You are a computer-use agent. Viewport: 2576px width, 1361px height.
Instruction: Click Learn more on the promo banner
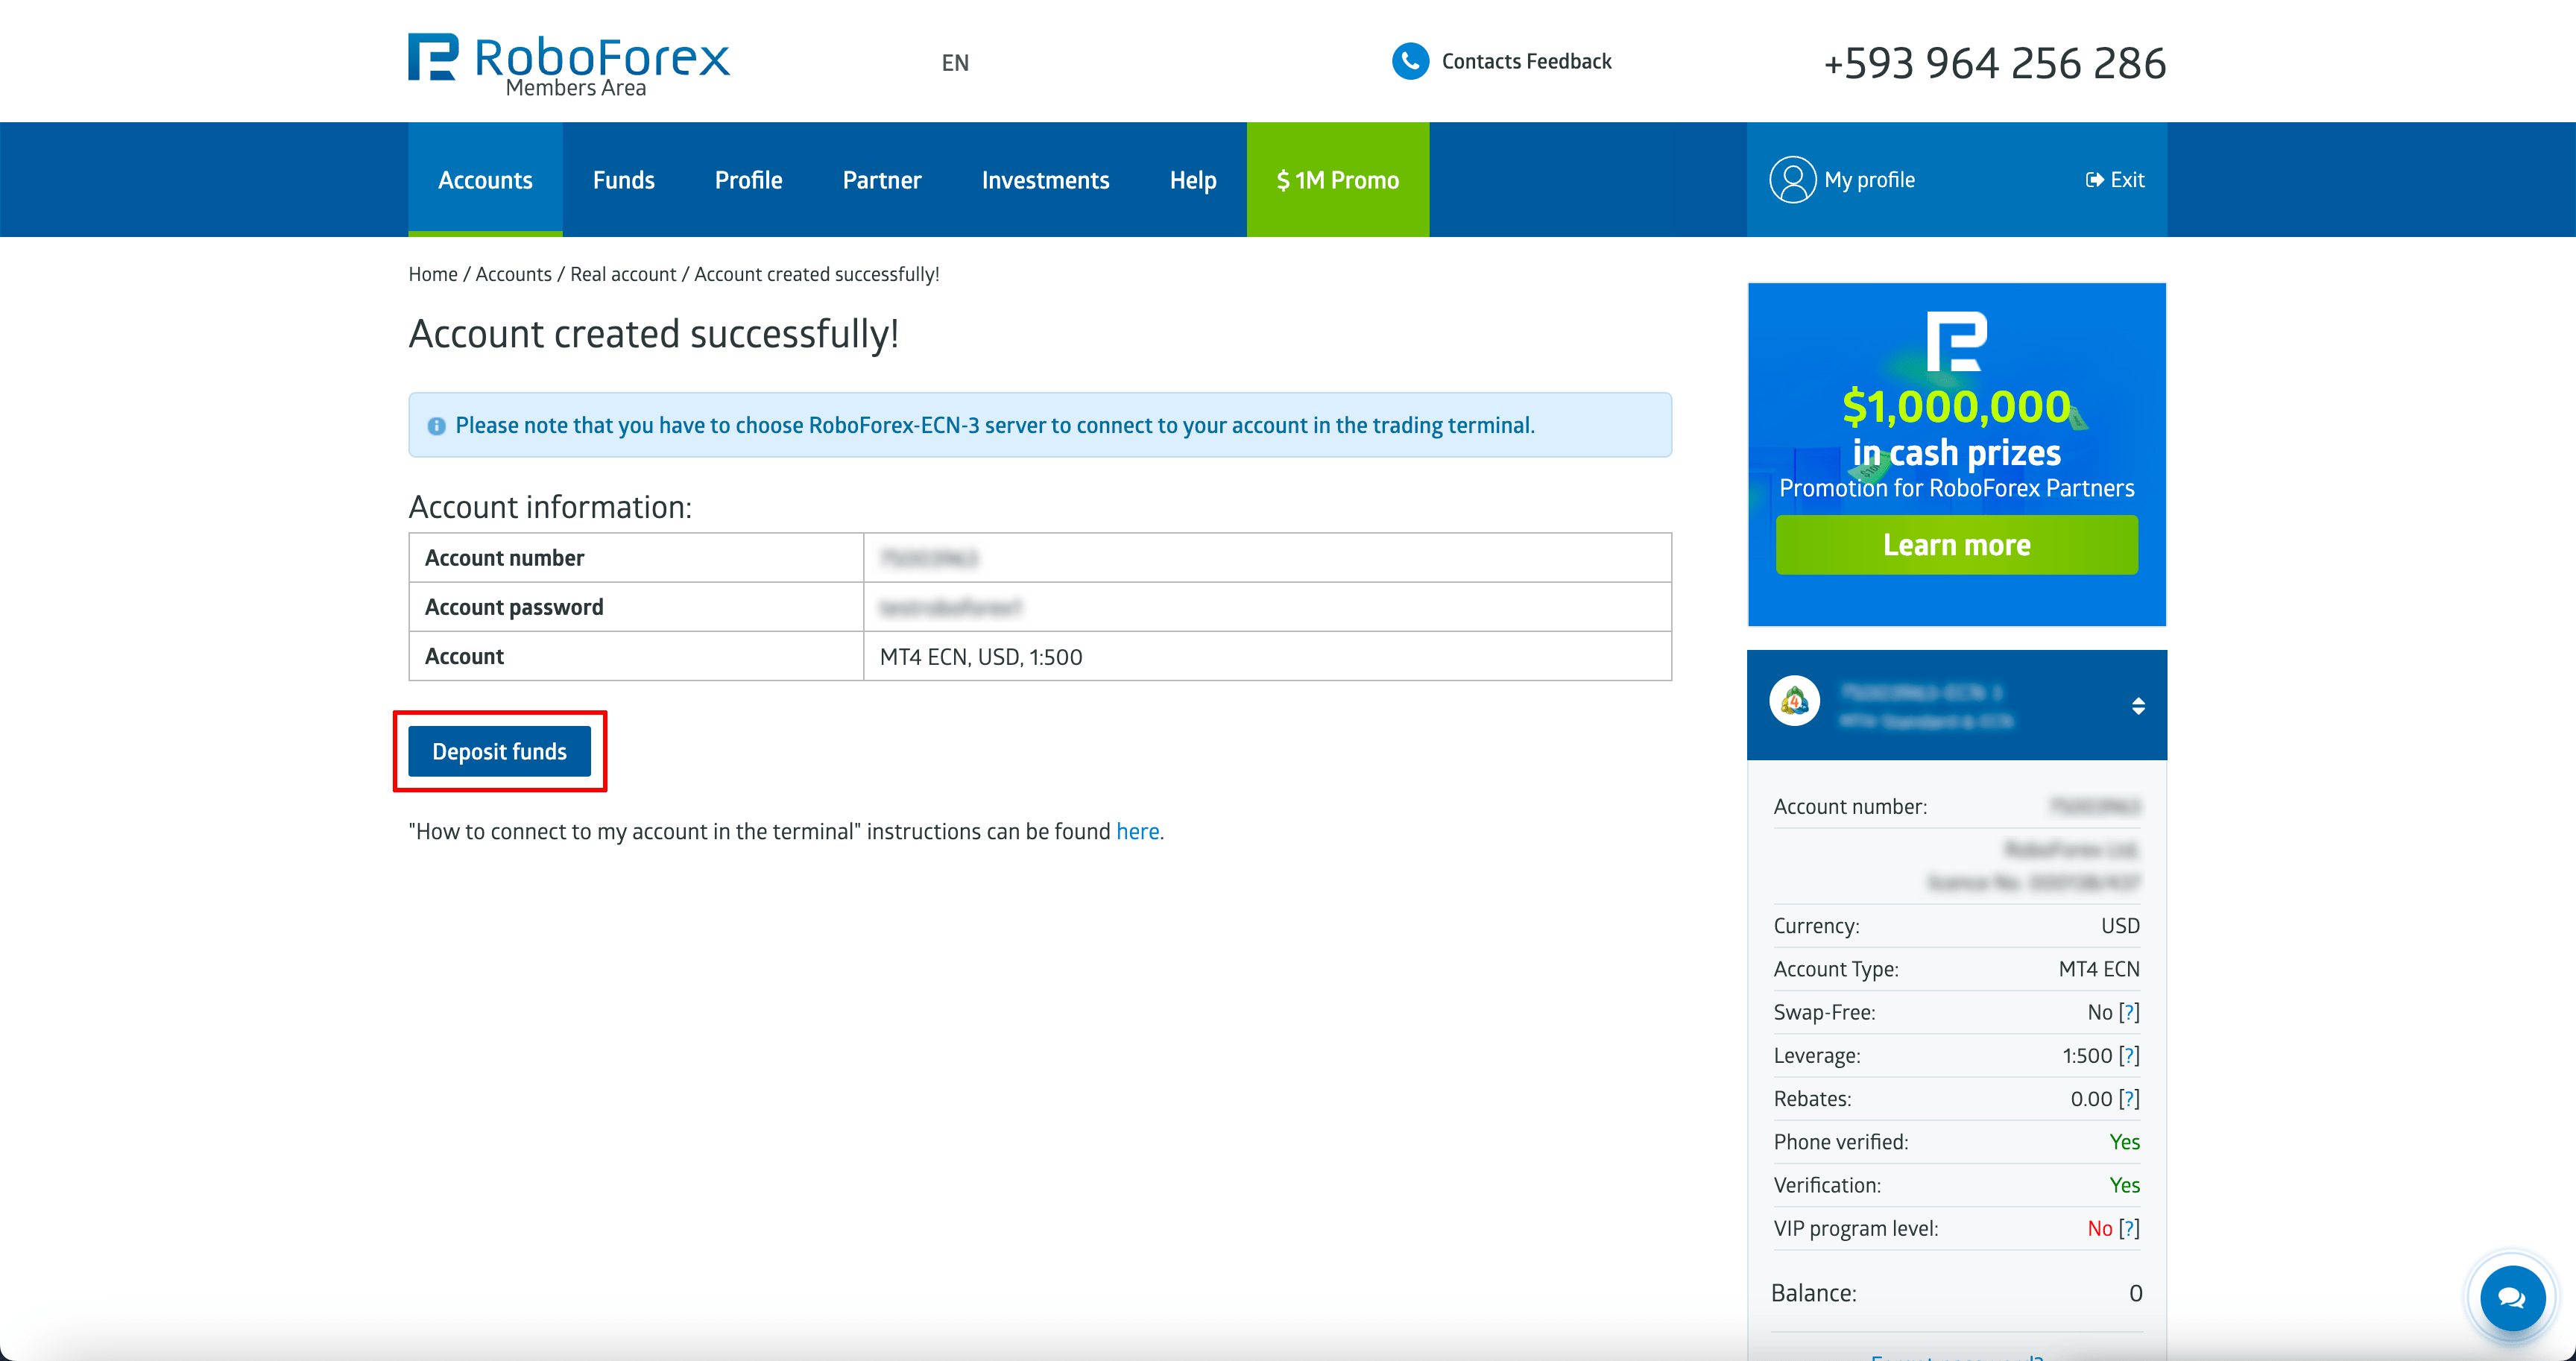[1956, 545]
